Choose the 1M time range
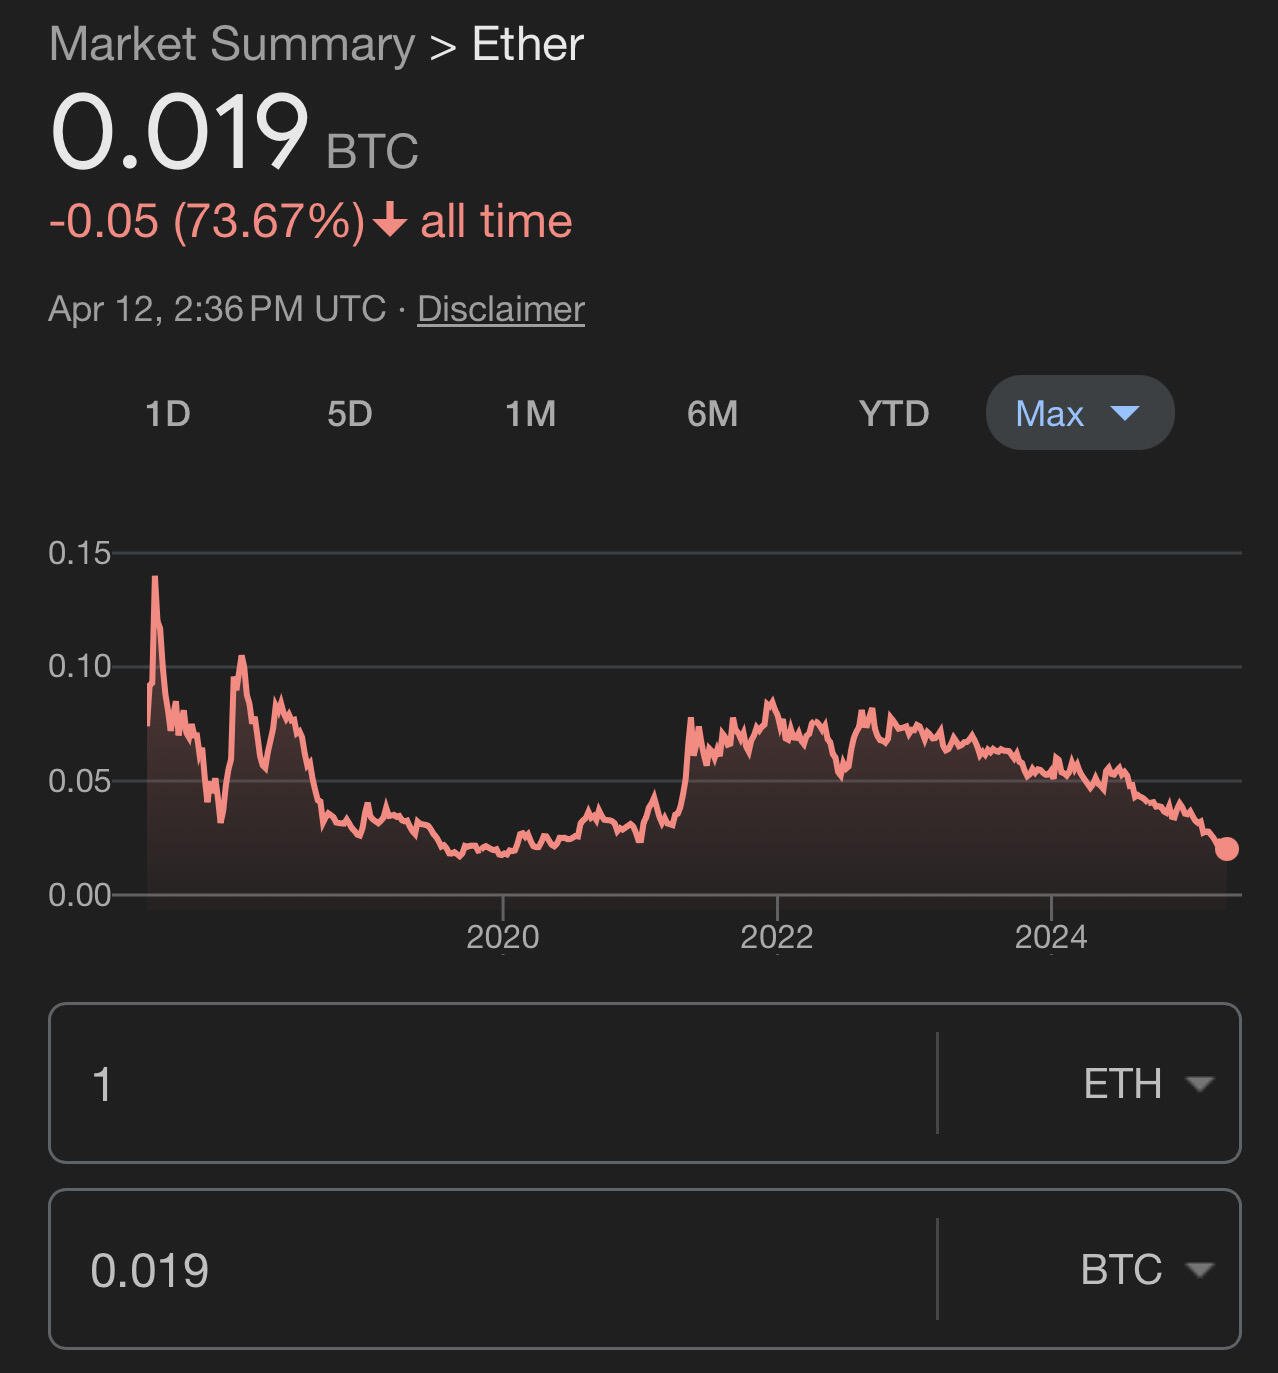 pos(531,413)
